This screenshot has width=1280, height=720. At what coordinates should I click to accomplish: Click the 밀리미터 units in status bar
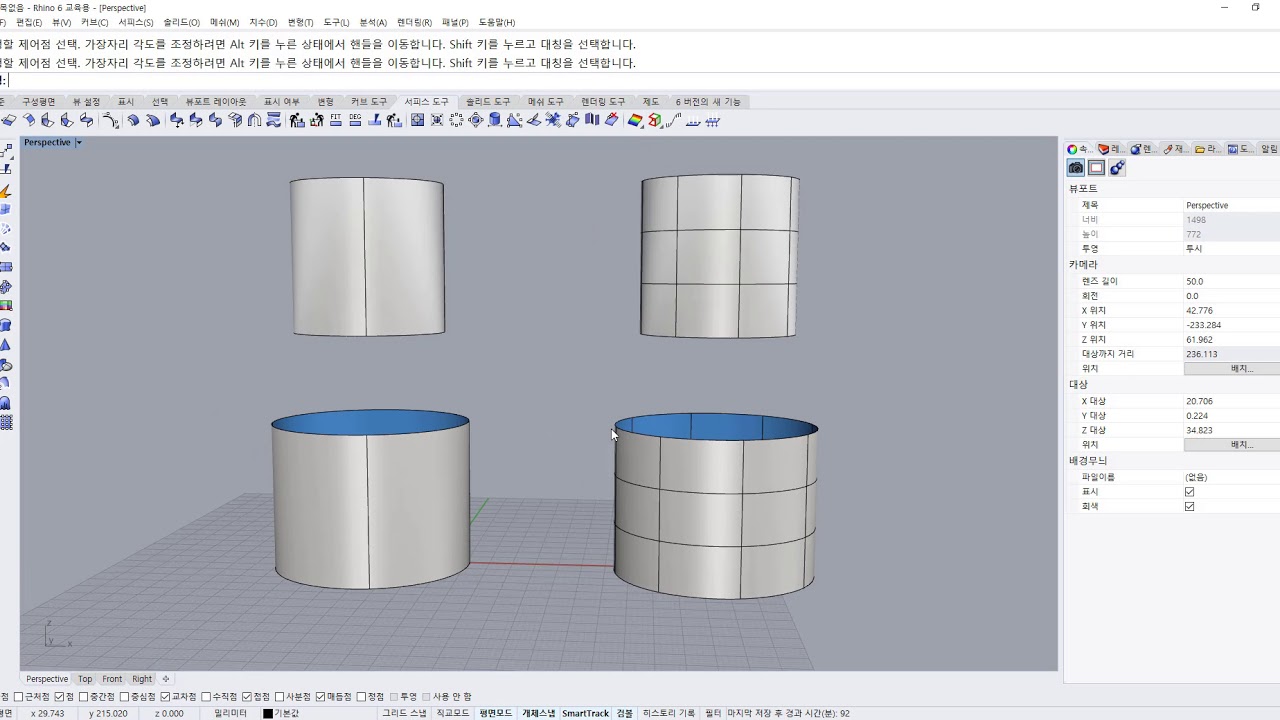(230, 714)
